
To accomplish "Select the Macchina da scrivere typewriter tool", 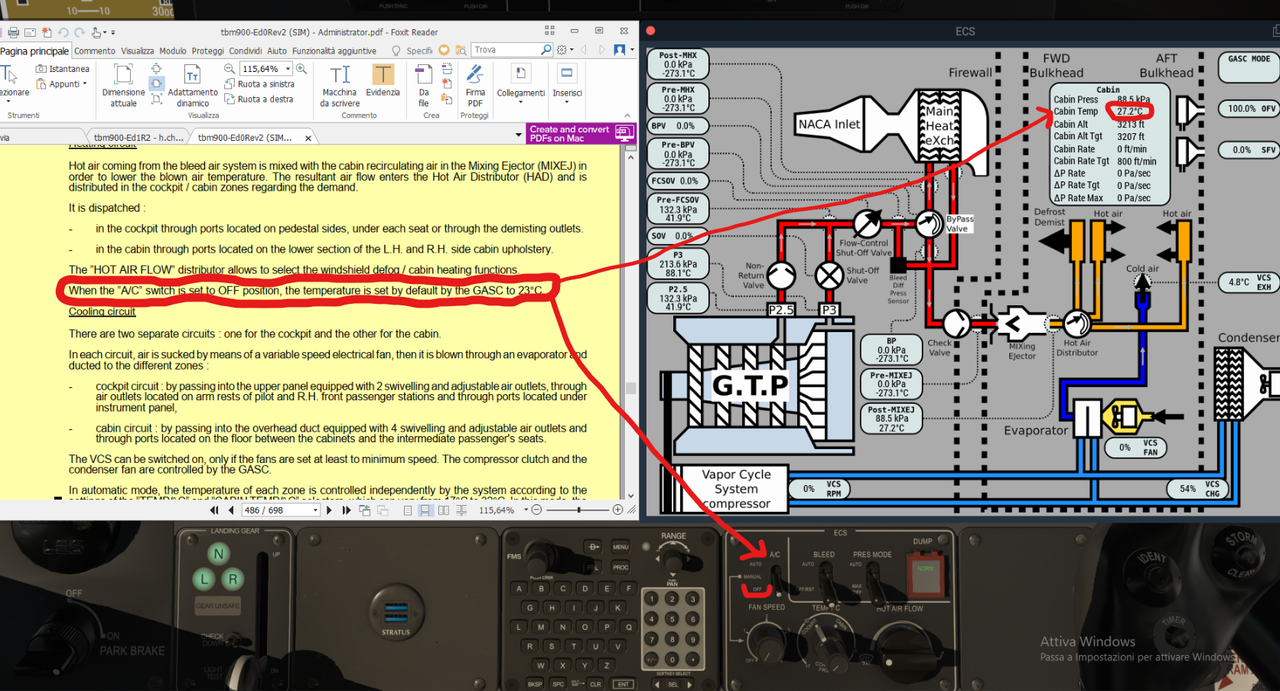I will pos(340,86).
